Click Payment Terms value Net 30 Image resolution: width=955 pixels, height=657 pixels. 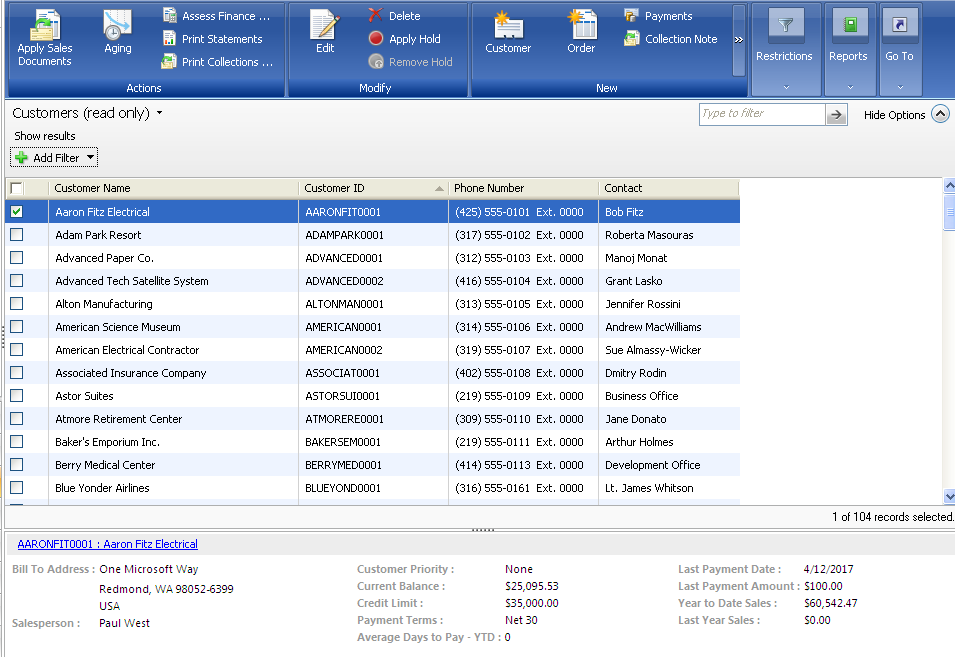click(x=521, y=620)
